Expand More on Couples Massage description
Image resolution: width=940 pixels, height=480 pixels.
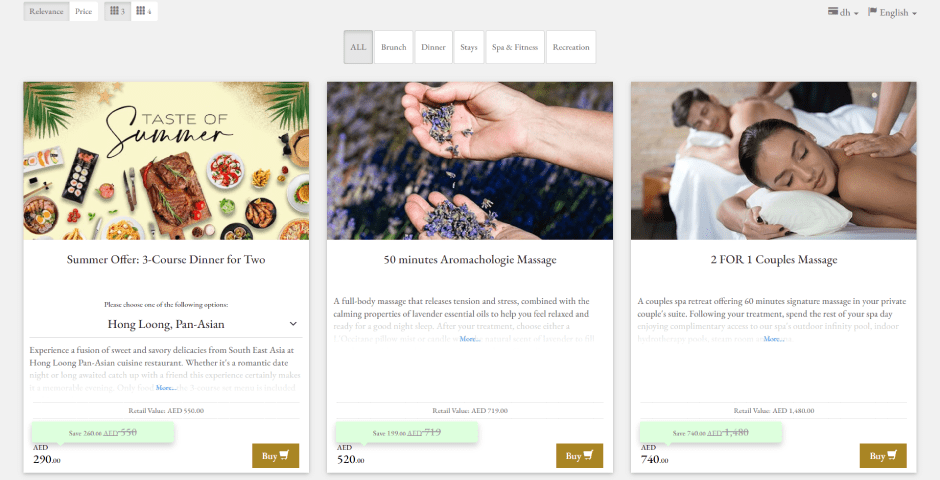(773, 339)
